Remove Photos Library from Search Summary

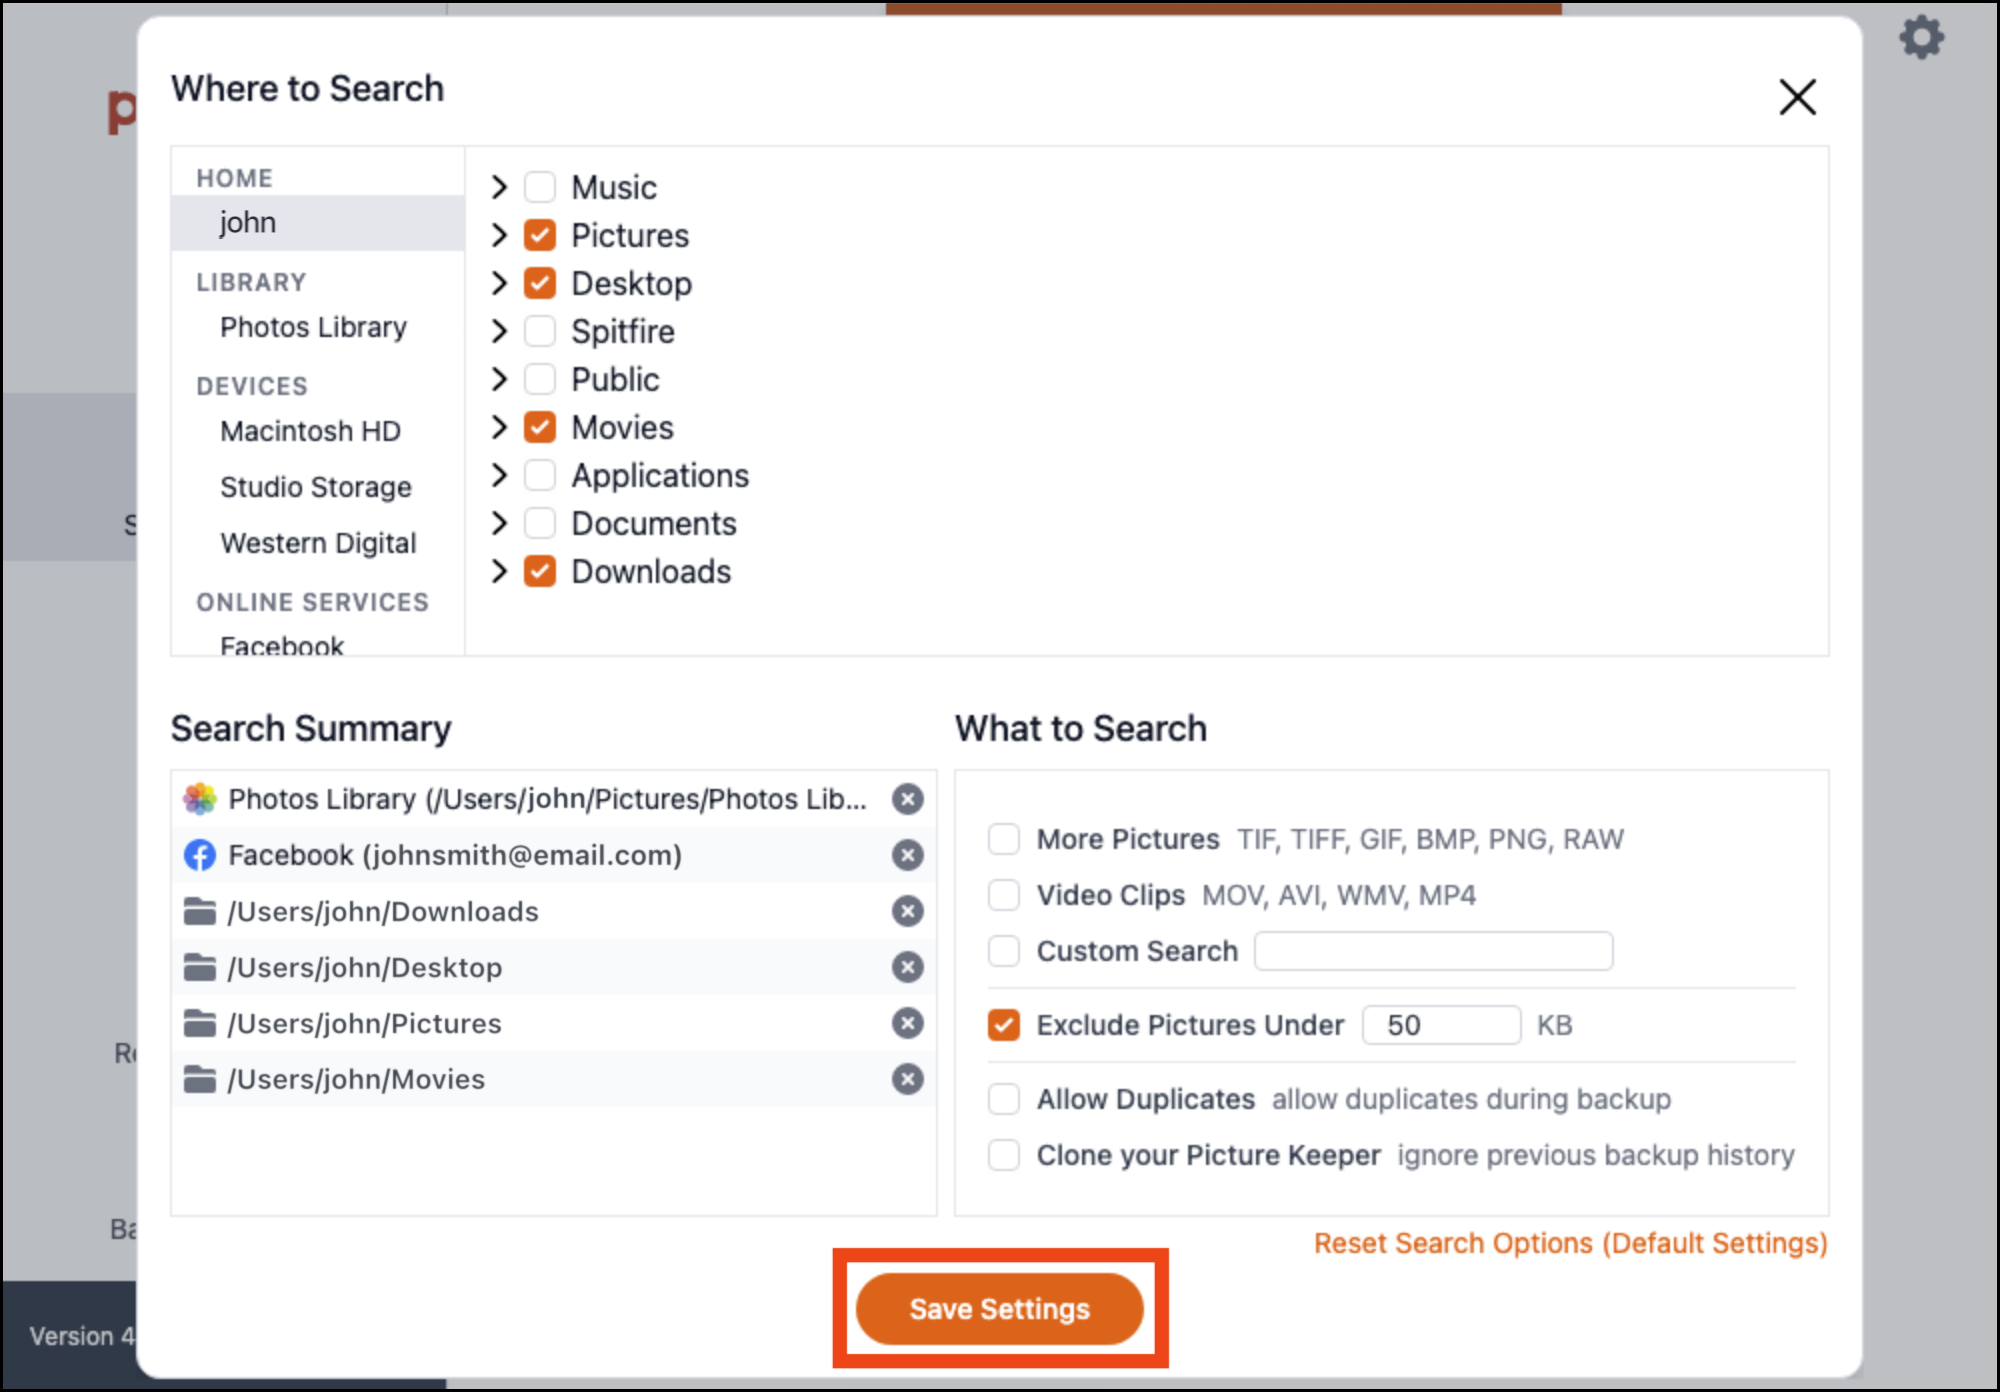(x=907, y=799)
